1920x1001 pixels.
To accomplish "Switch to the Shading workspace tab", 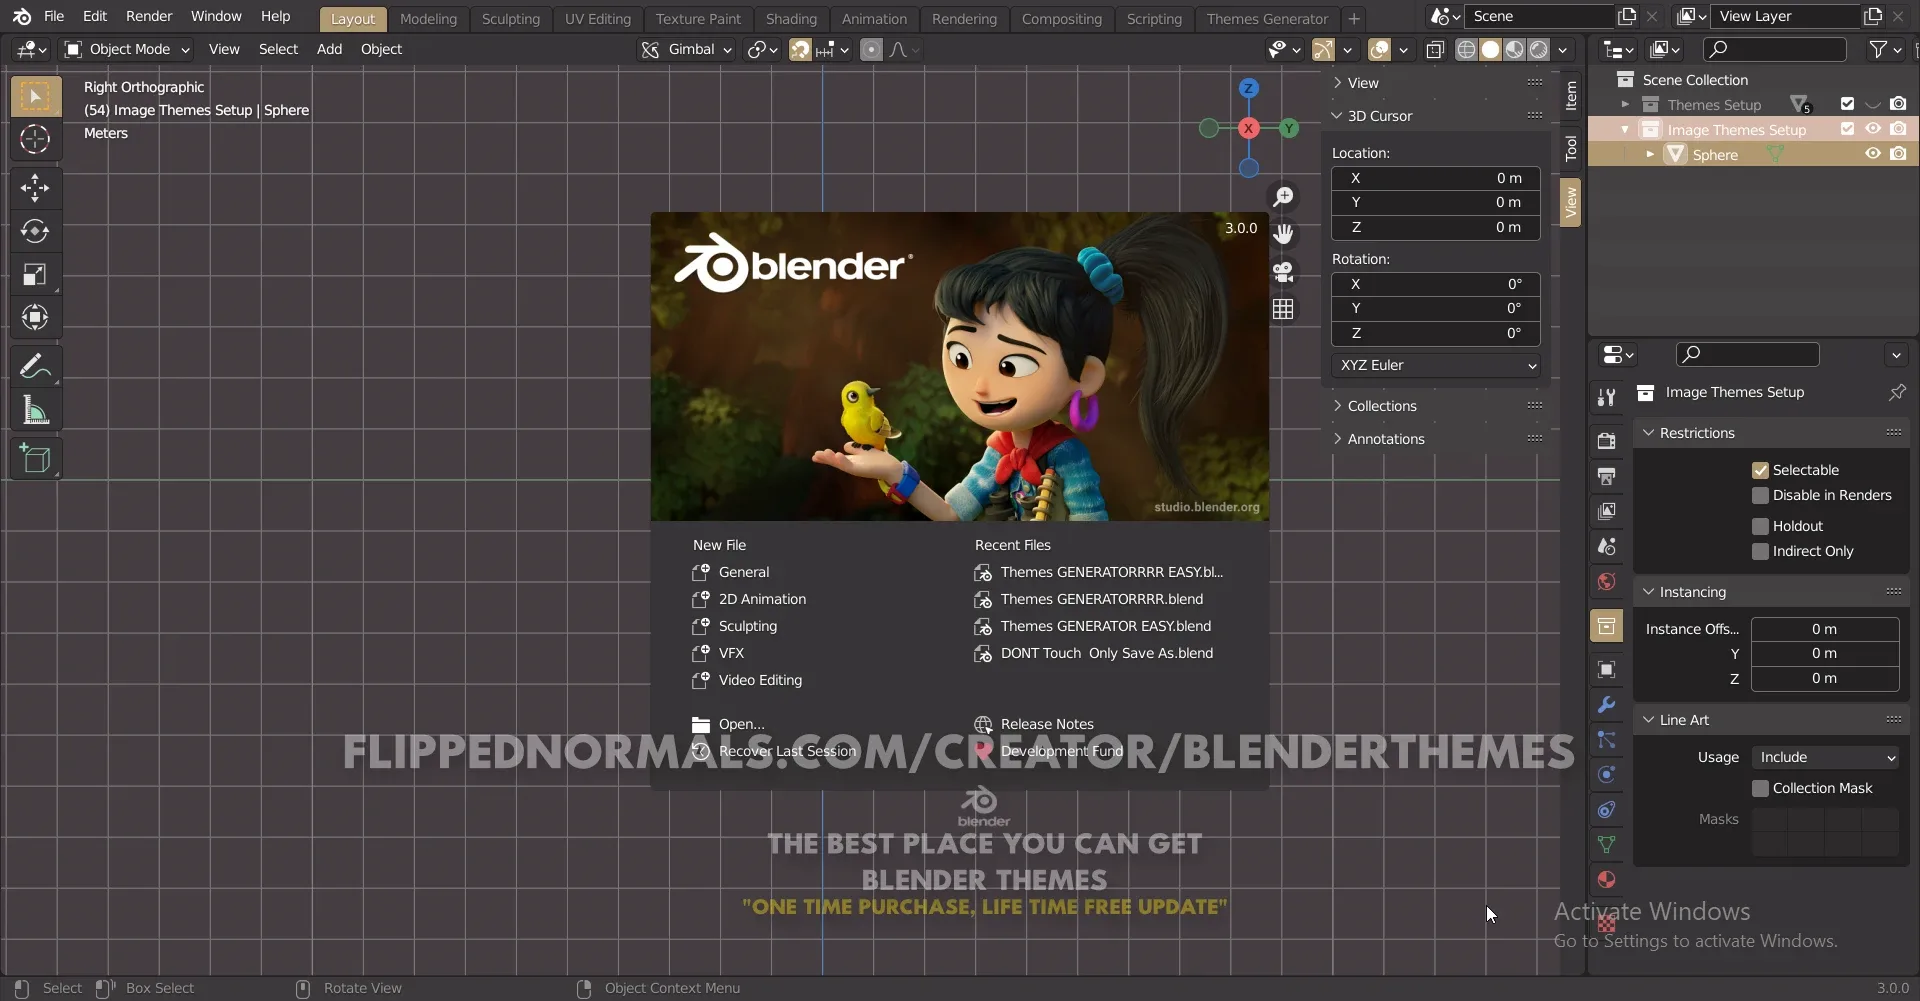I will [x=791, y=18].
